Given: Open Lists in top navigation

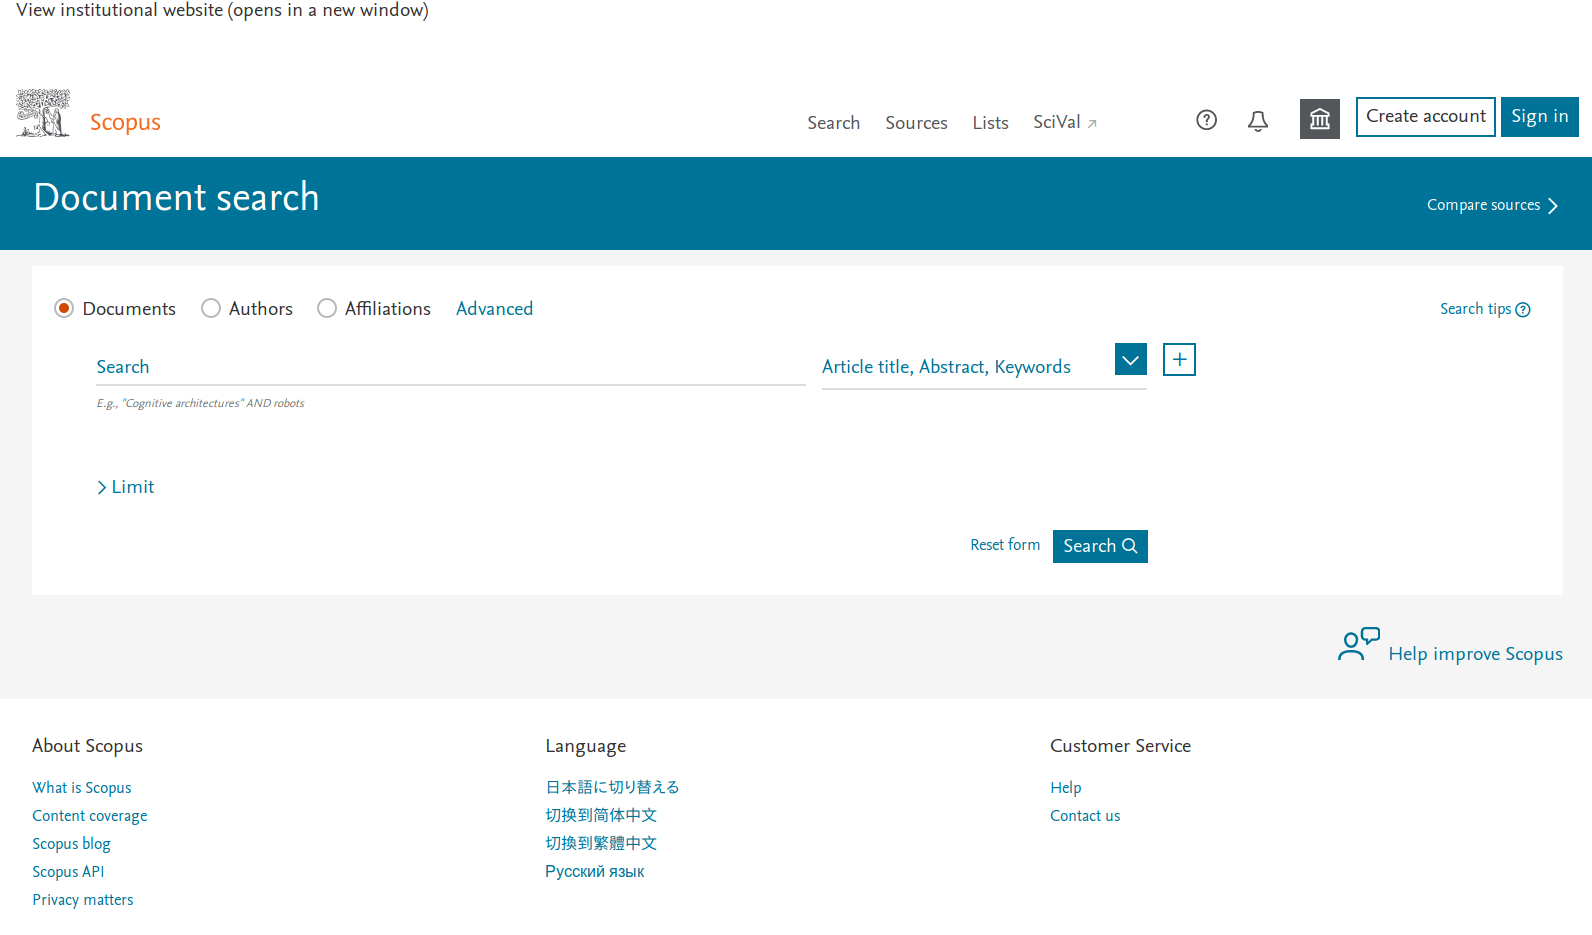Looking at the screenshot, I should [990, 123].
